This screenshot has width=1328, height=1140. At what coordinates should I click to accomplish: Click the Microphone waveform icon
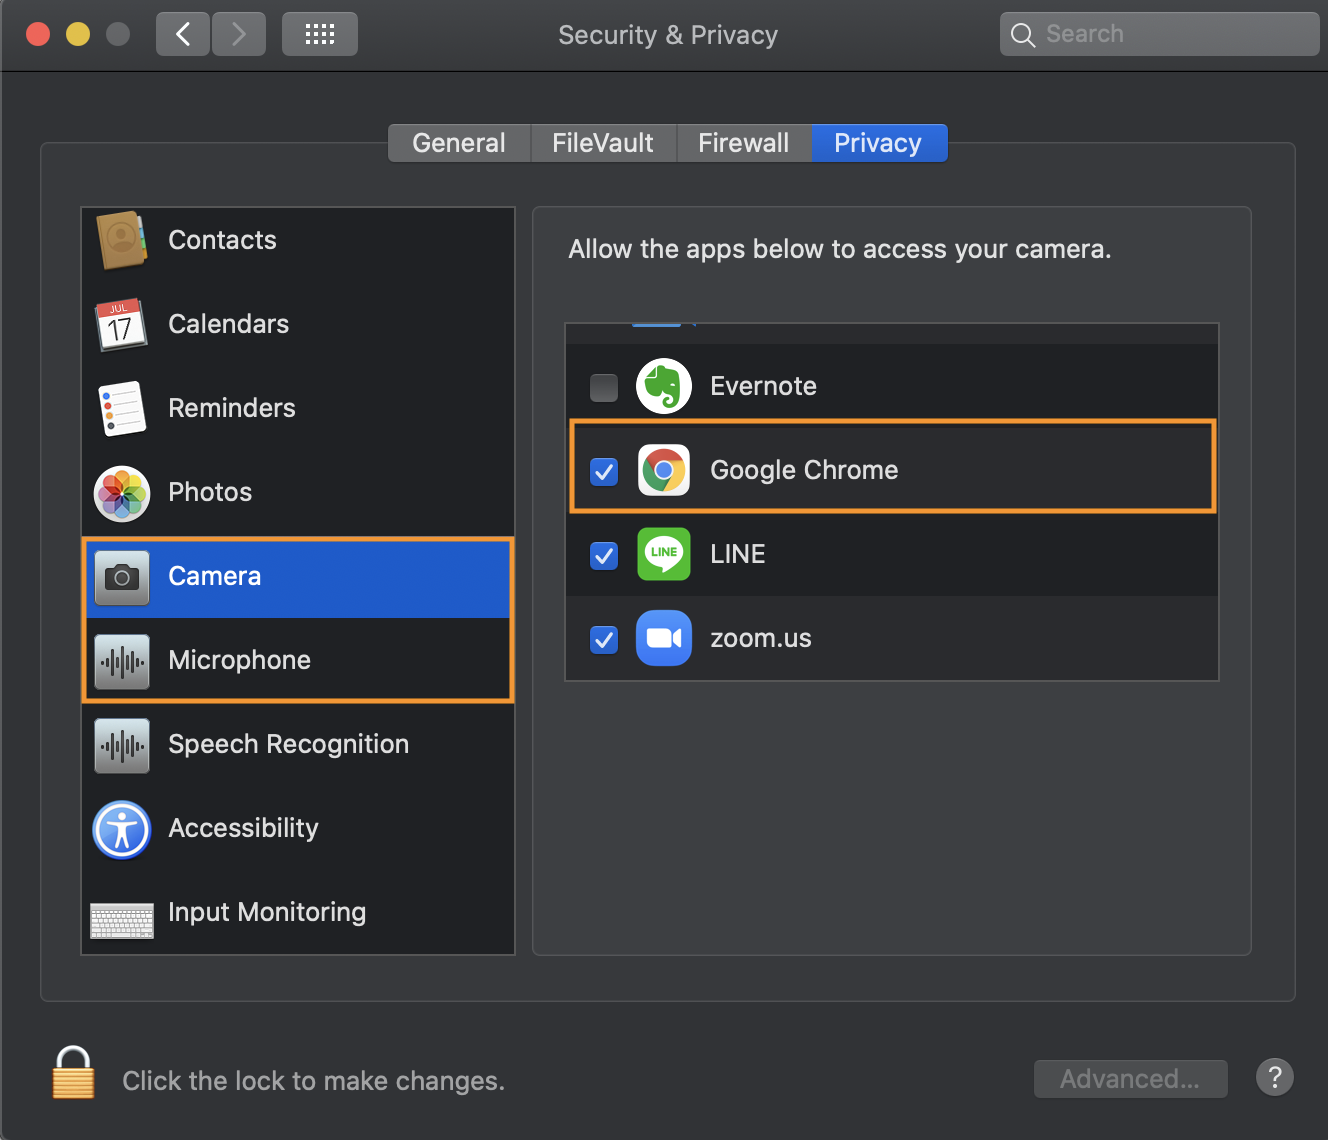click(122, 661)
